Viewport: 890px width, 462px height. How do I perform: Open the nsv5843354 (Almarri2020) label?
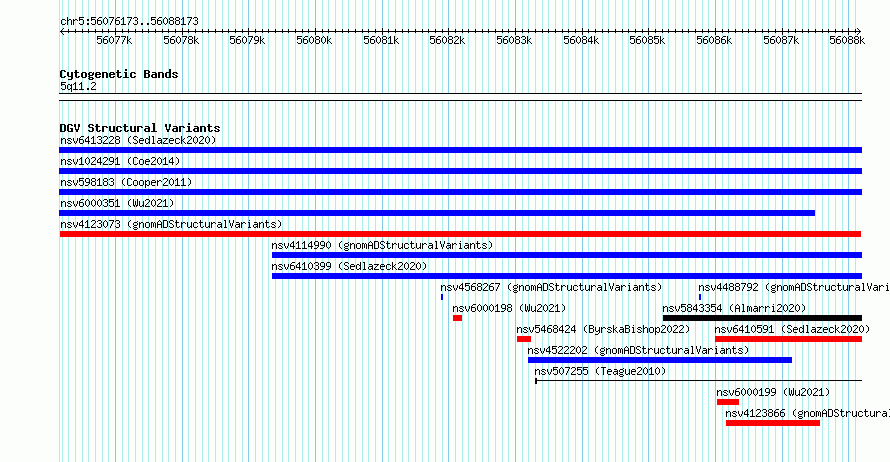coord(734,308)
